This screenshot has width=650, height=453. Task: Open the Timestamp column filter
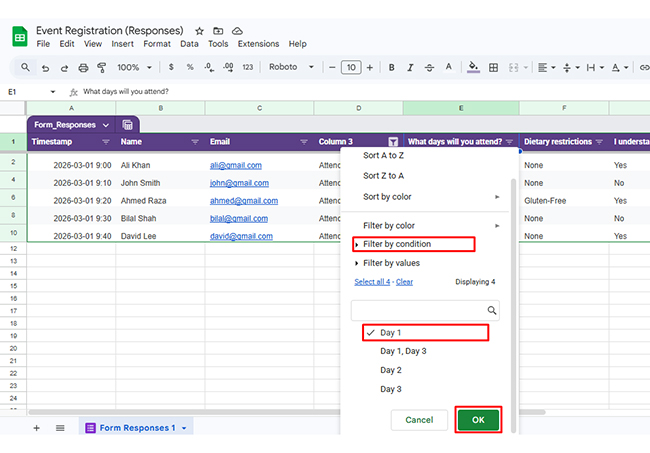(106, 142)
